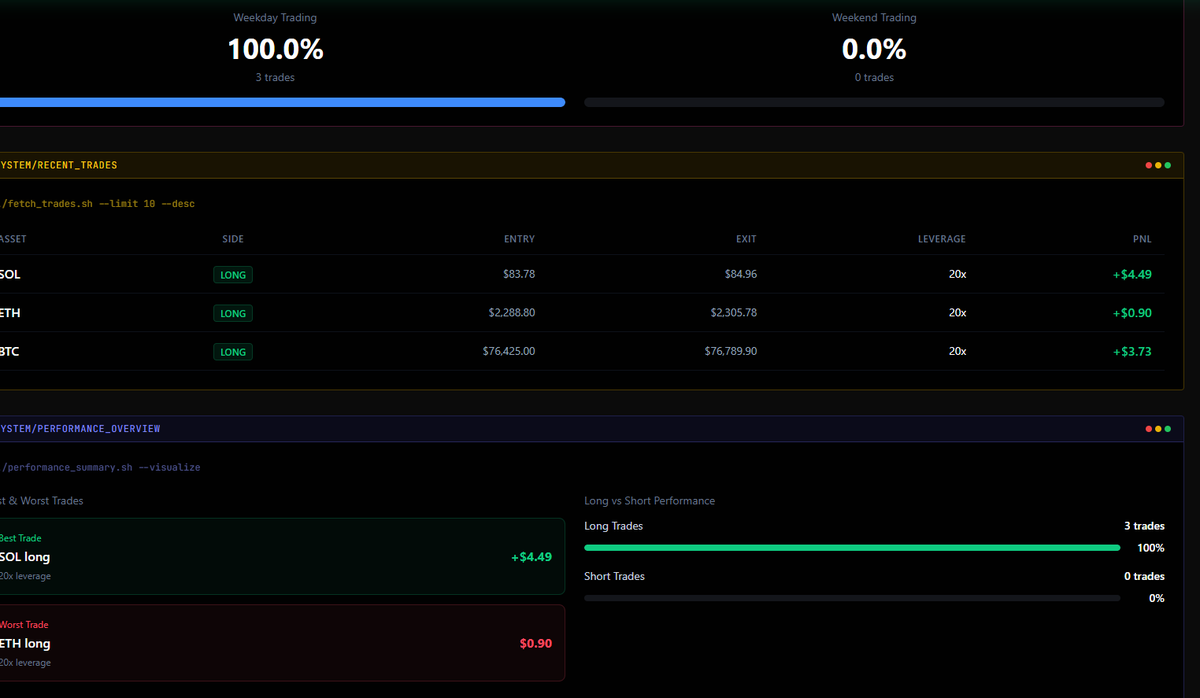Click red dot in PERFORMANCE_OVERVIEW panel header

tap(1148, 429)
